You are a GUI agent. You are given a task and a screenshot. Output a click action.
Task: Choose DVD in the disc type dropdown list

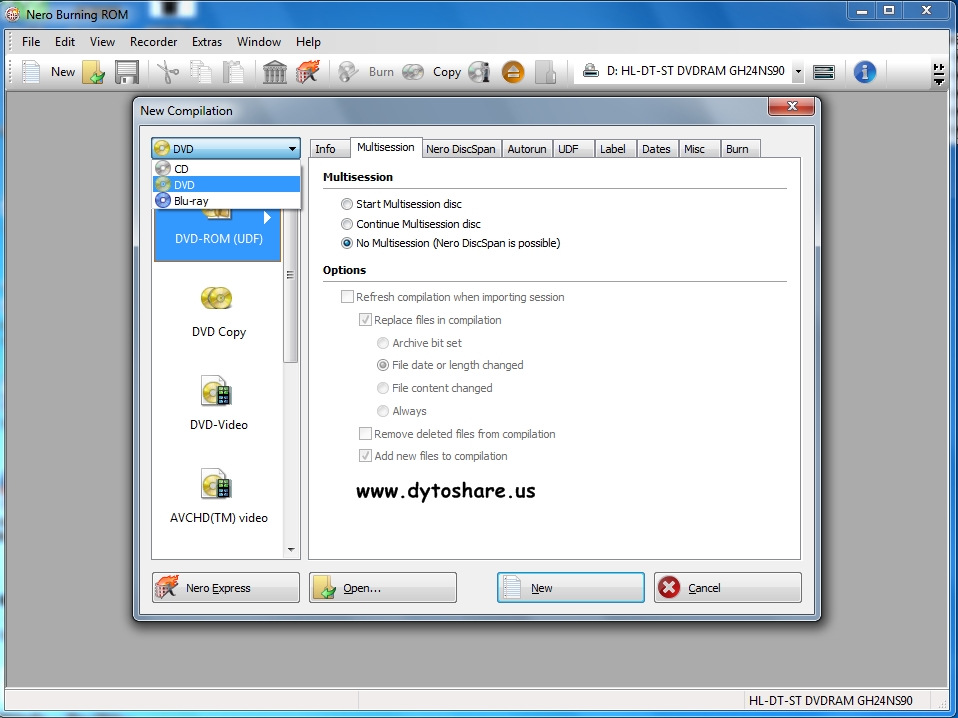(227, 185)
